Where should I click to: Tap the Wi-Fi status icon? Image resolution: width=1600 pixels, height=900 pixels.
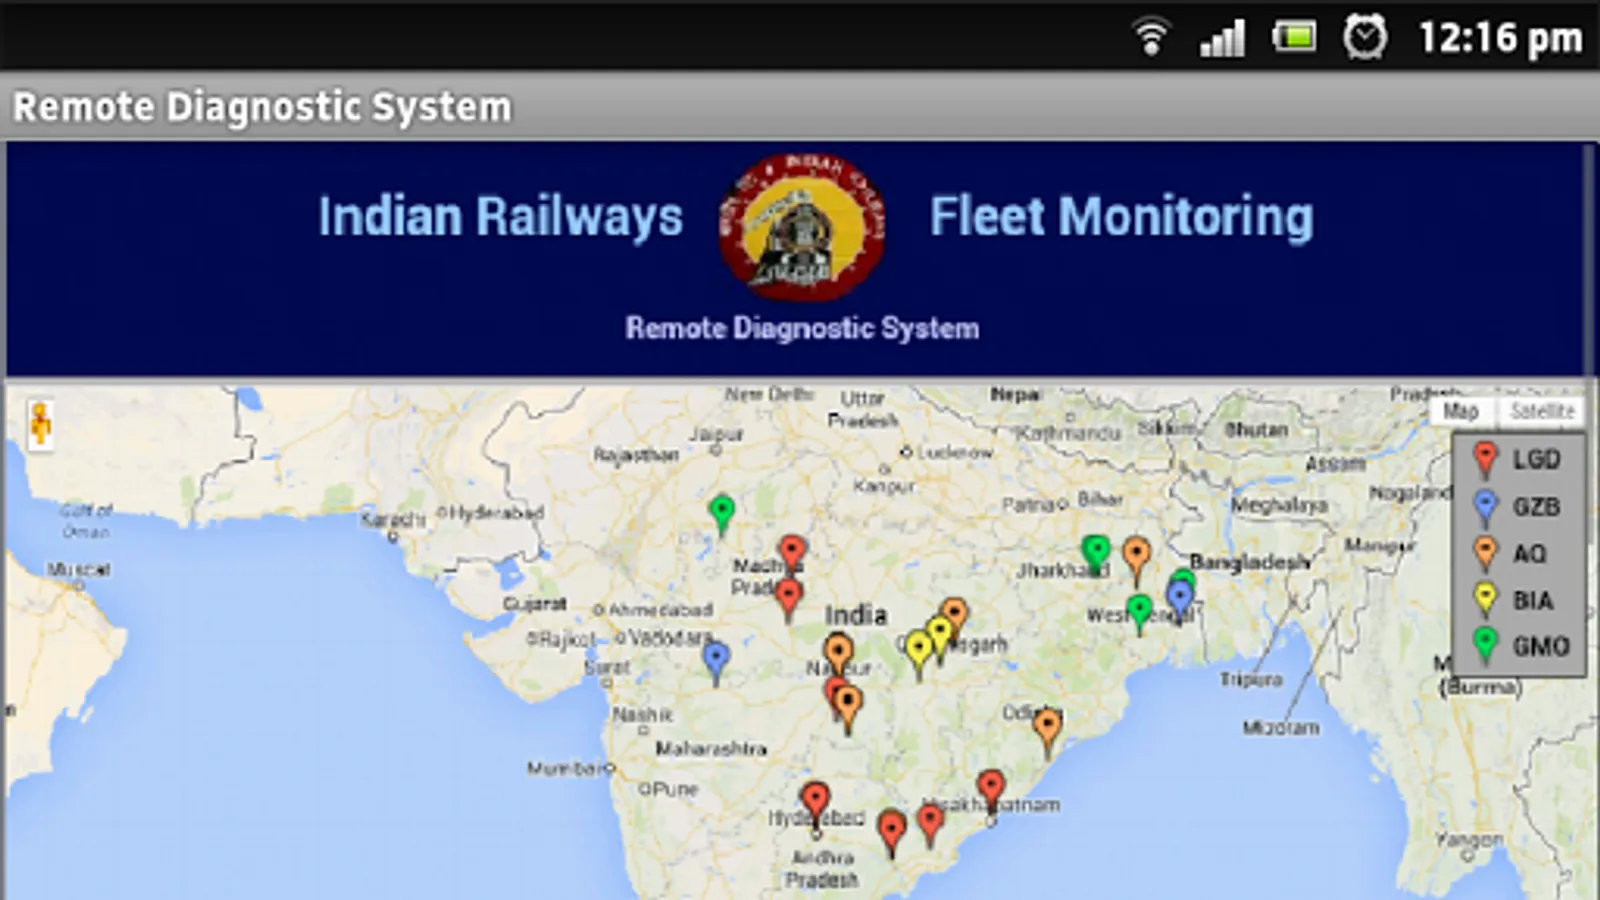(x=1151, y=37)
